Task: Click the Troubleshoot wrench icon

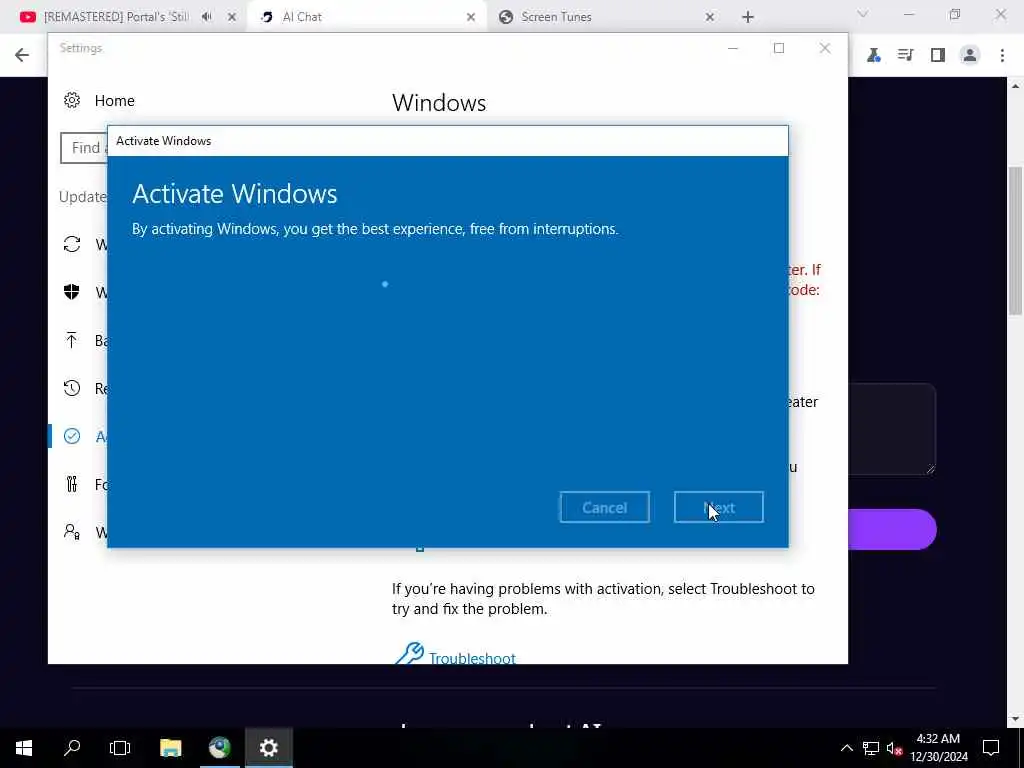Action: [x=409, y=654]
